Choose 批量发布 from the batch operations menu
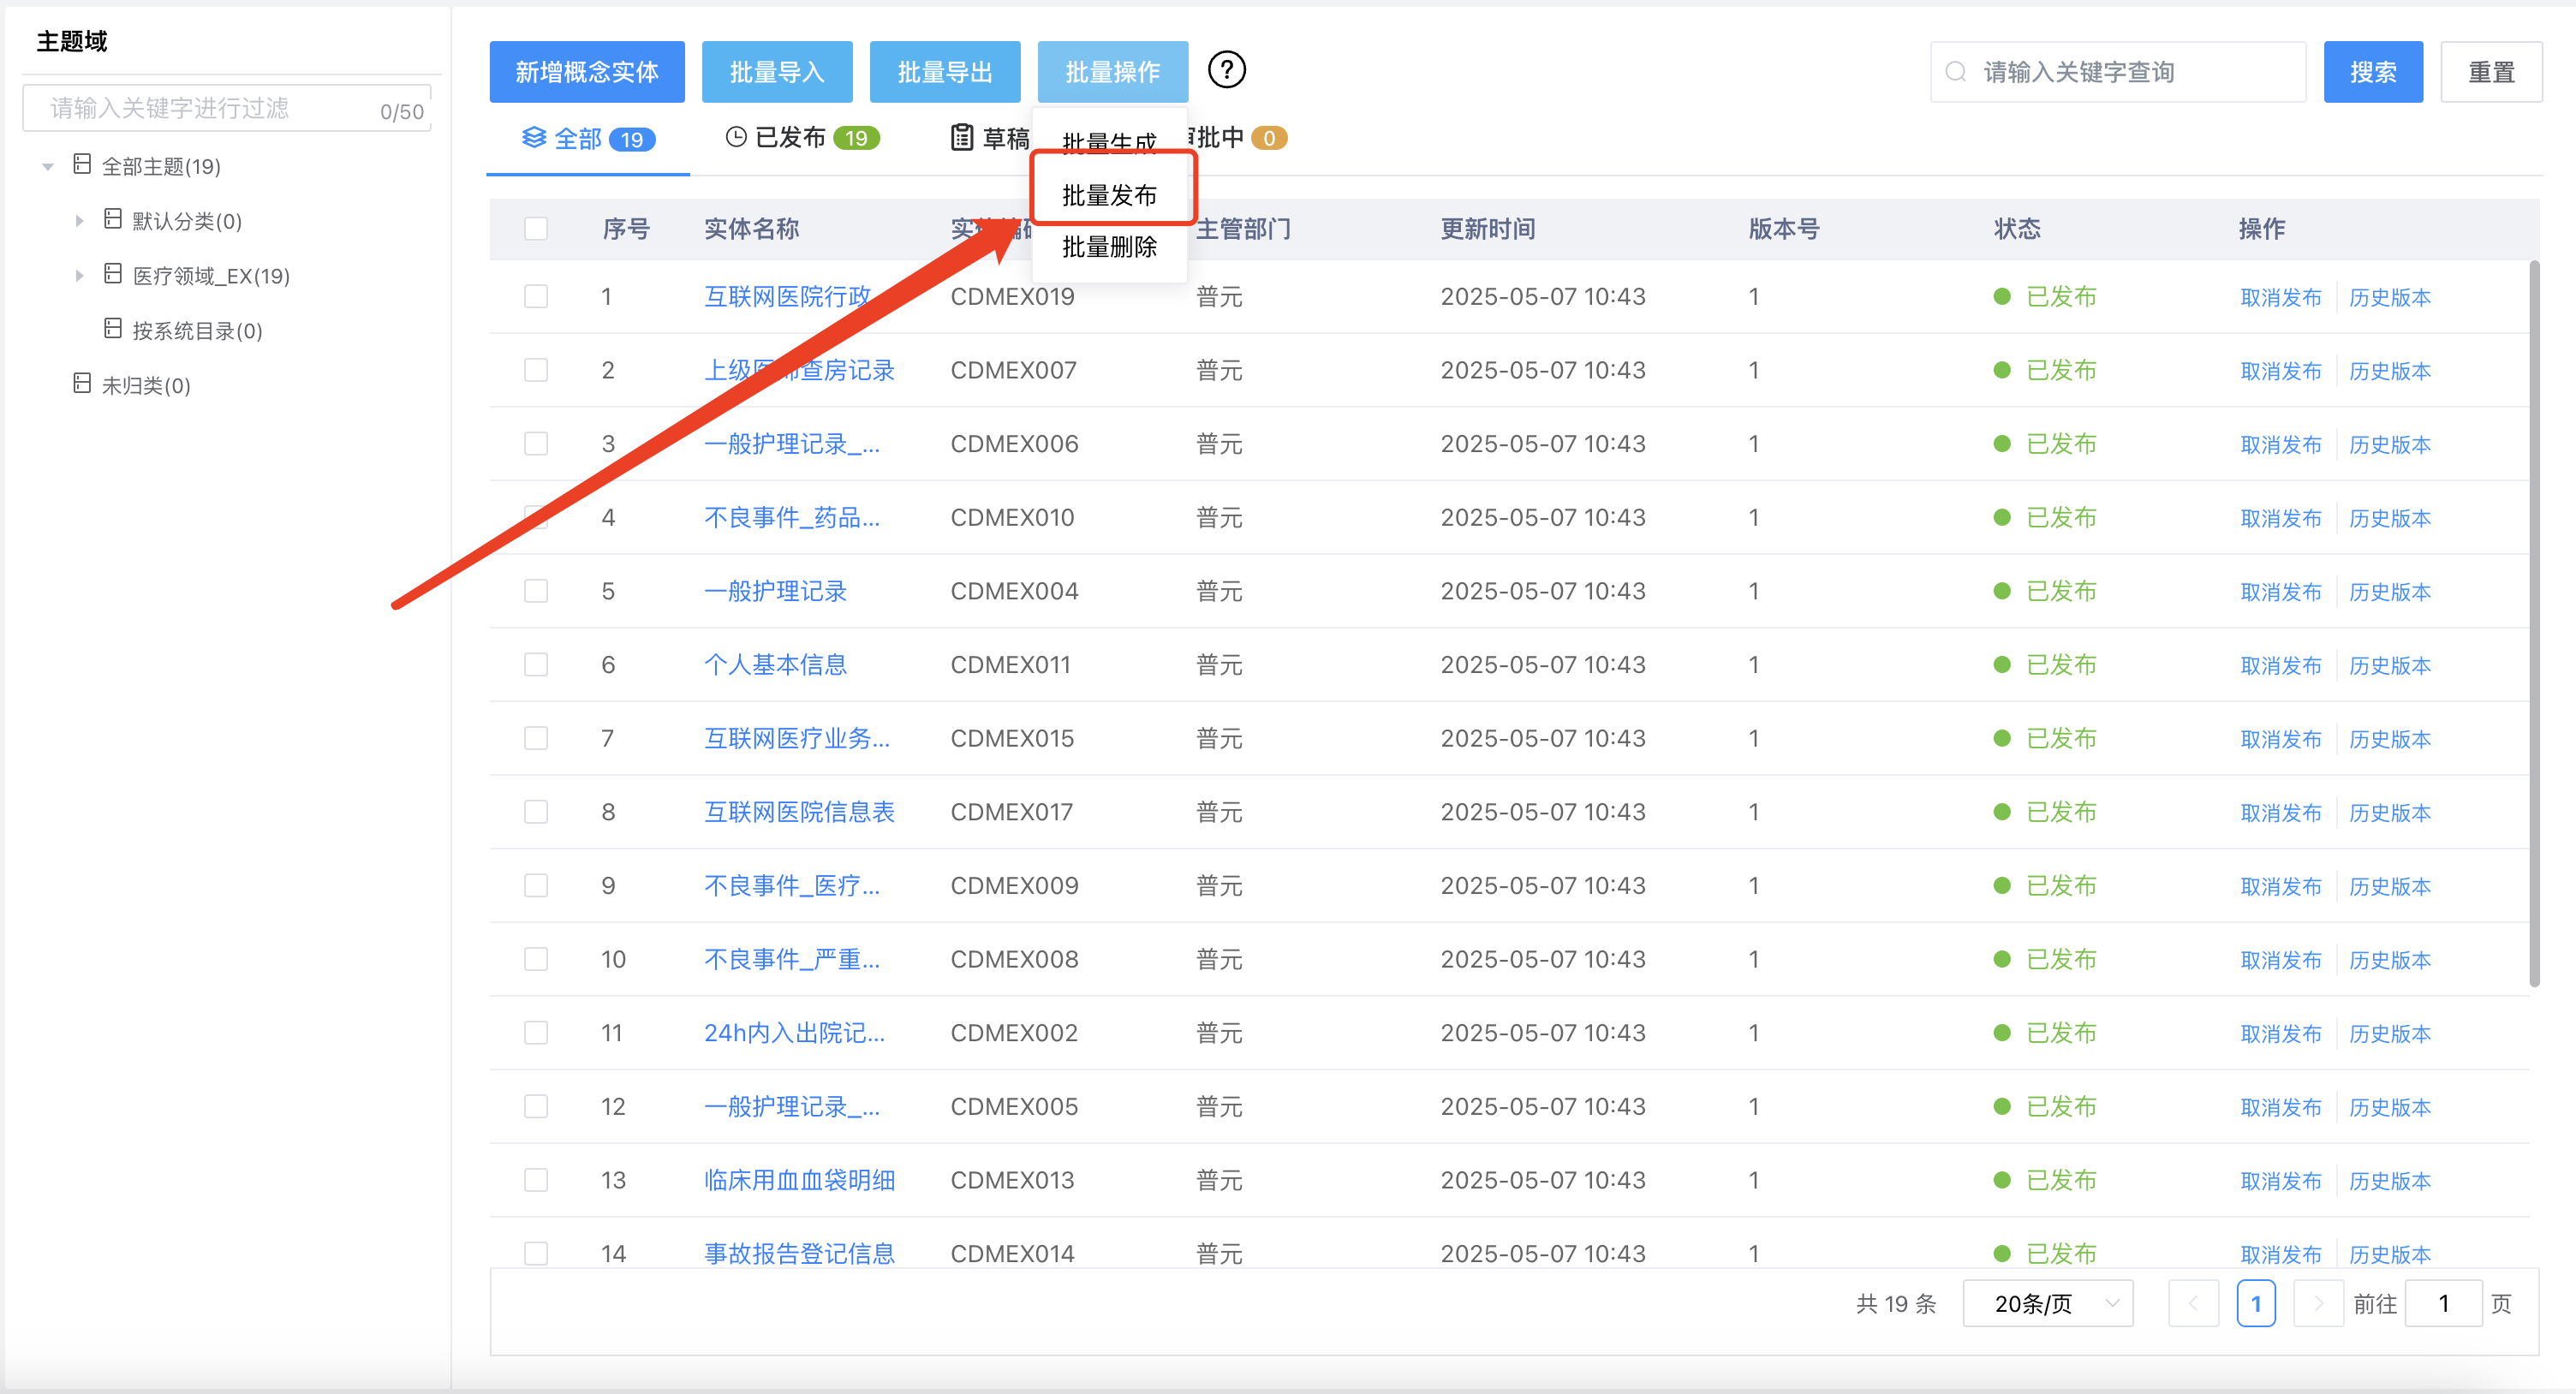The height and width of the screenshot is (1394, 2576). click(1110, 193)
